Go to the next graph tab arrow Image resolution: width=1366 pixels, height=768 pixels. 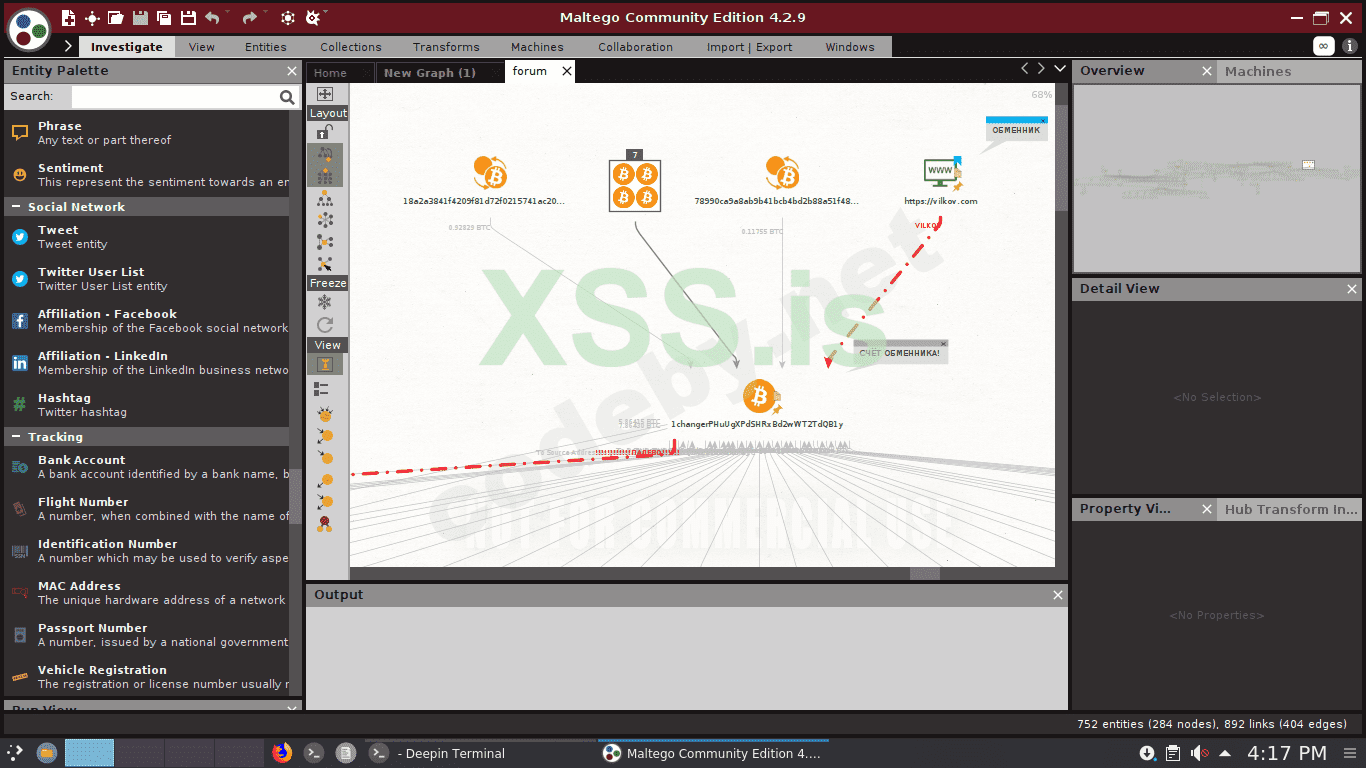tap(1041, 69)
